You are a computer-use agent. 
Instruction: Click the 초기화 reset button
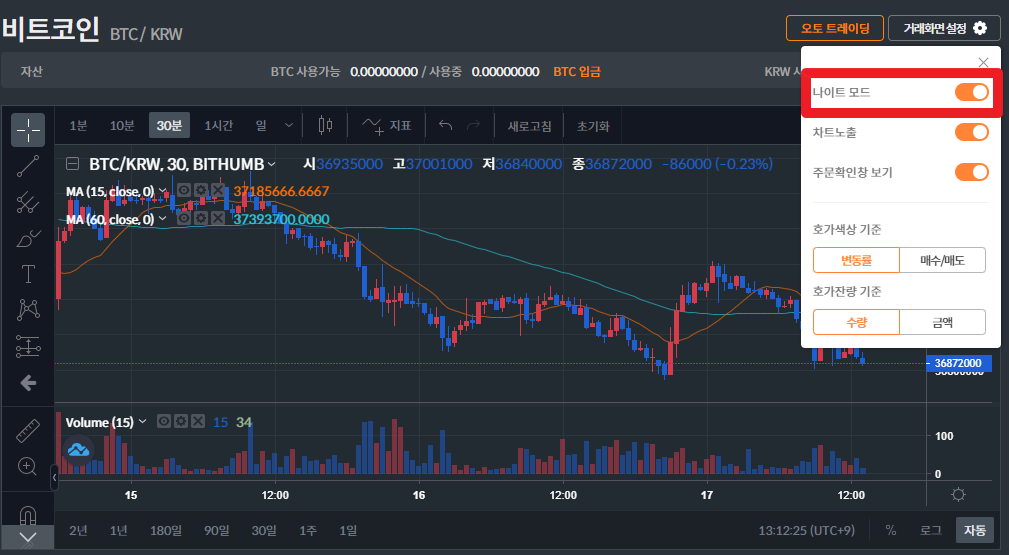pyautogui.click(x=593, y=126)
